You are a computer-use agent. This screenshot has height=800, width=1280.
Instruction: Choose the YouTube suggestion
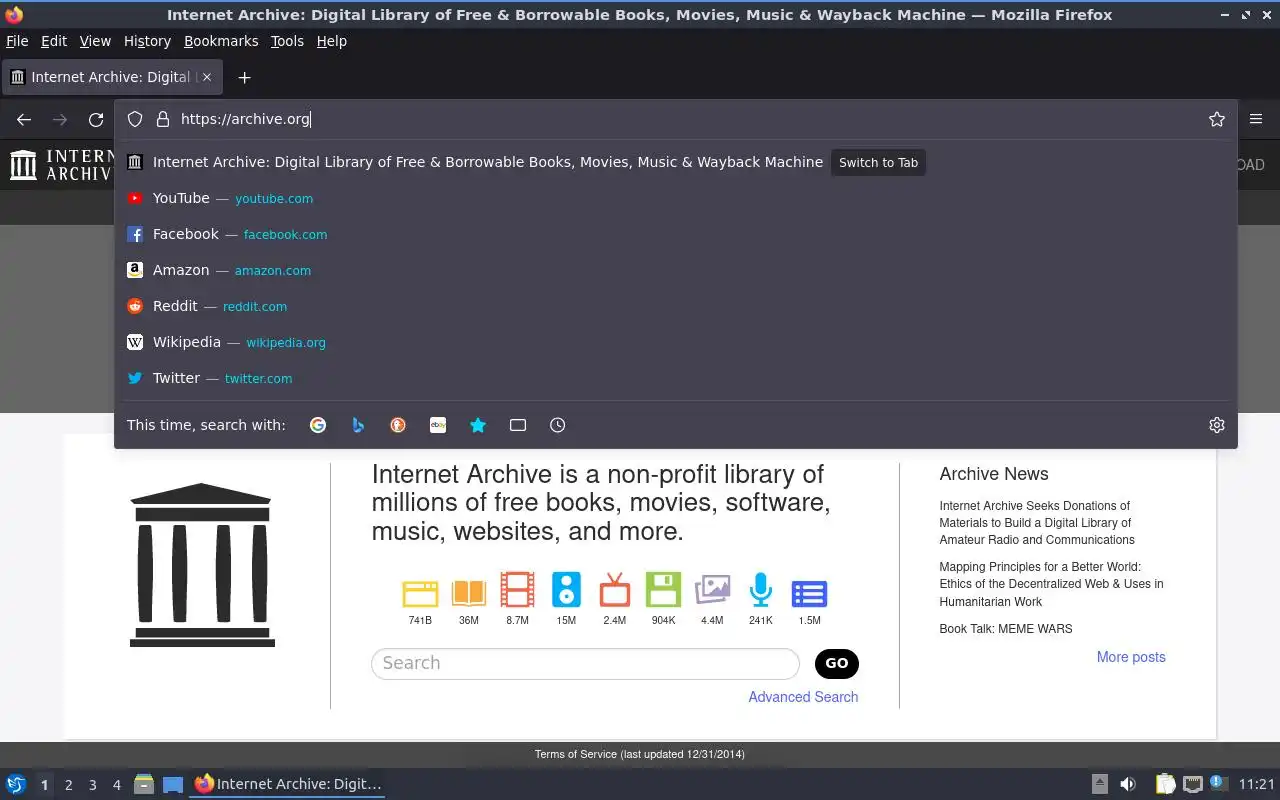coord(675,198)
